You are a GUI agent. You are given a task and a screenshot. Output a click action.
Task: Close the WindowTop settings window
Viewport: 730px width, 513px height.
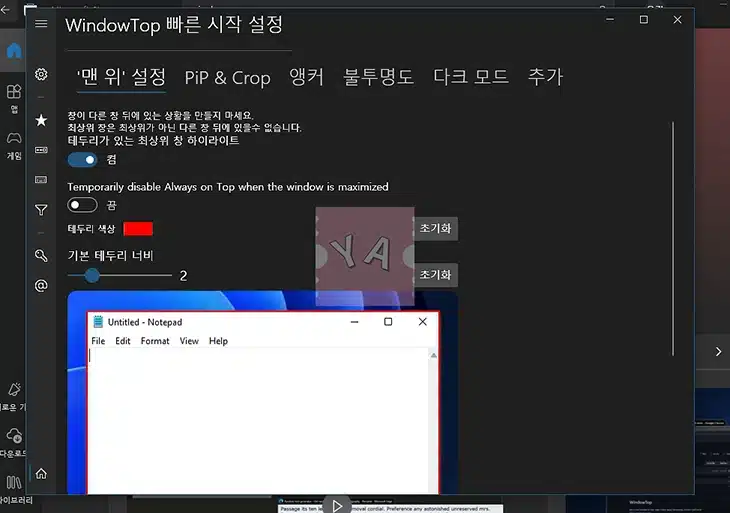[x=677, y=20]
